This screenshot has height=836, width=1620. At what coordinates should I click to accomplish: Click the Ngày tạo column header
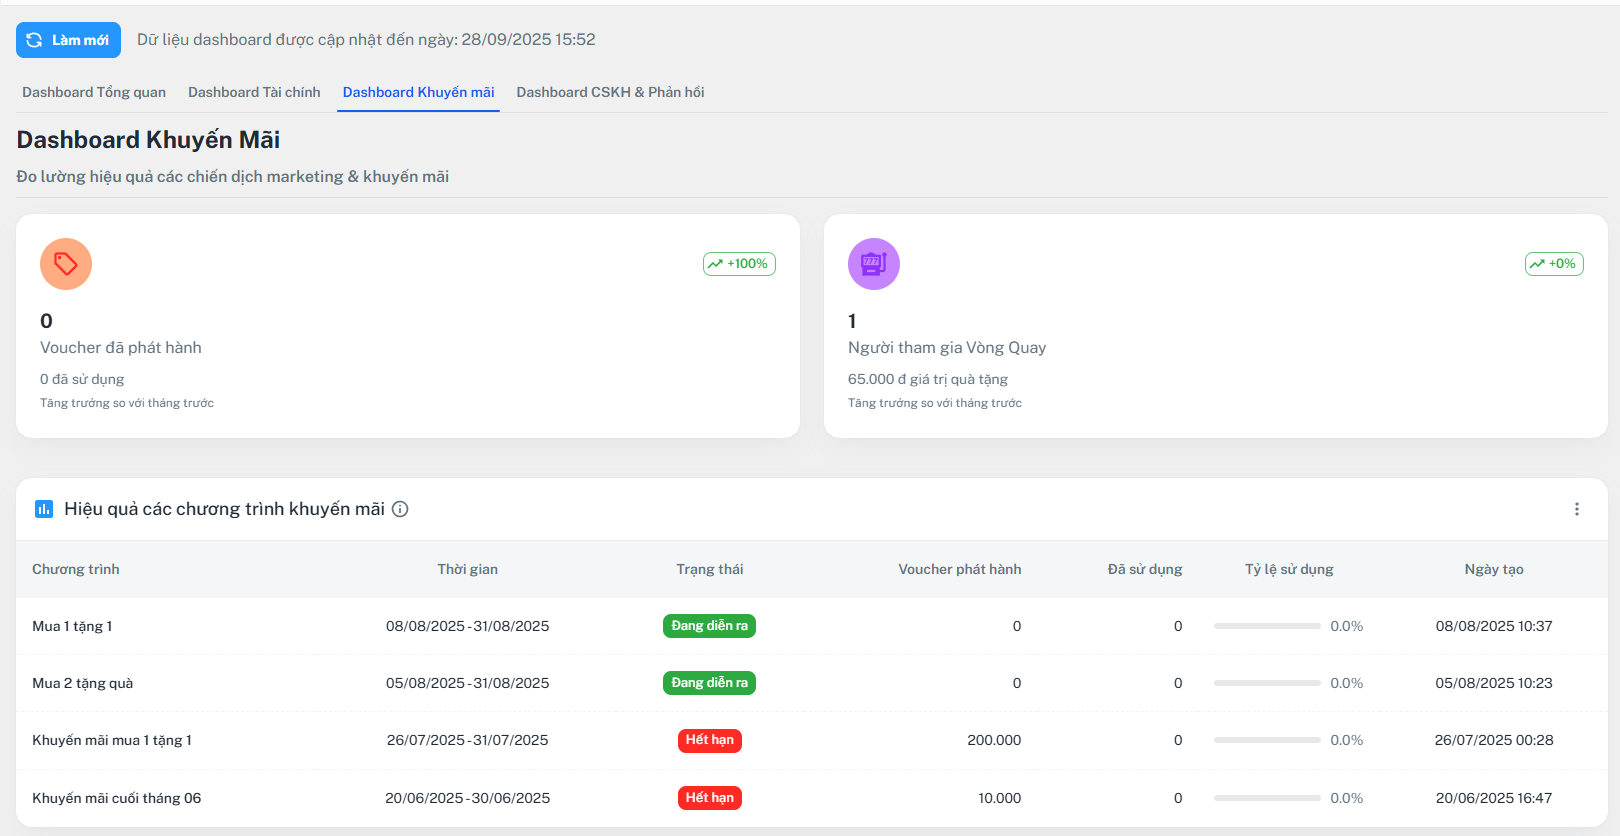point(1493,569)
